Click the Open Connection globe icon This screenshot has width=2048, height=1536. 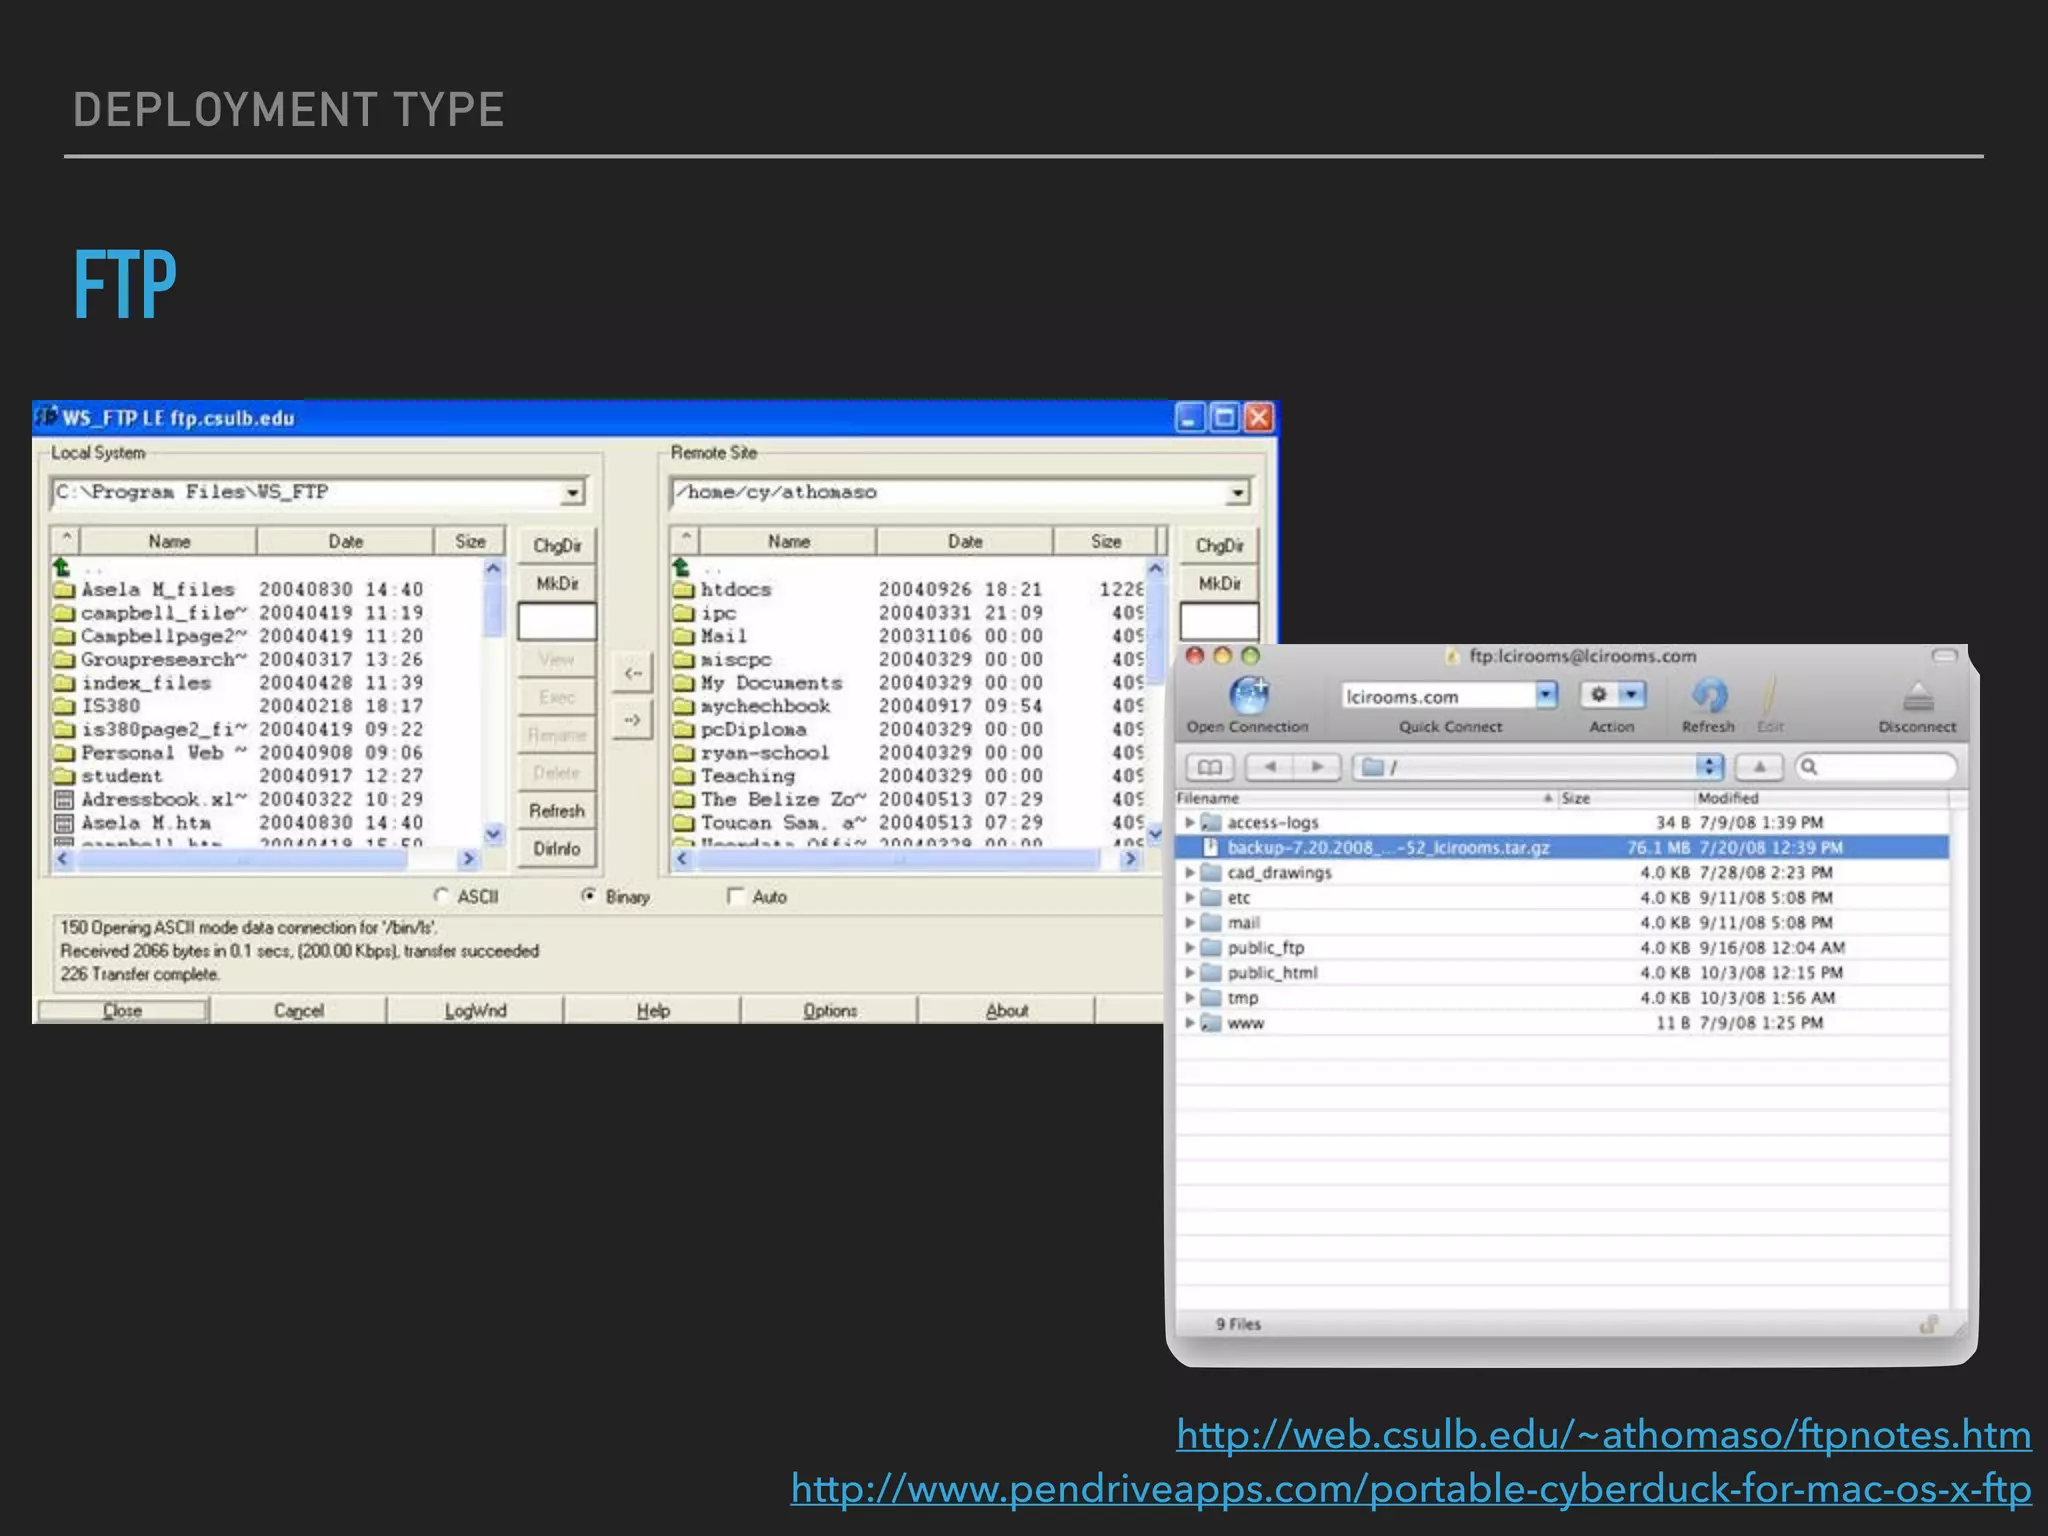(x=1248, y=695)
